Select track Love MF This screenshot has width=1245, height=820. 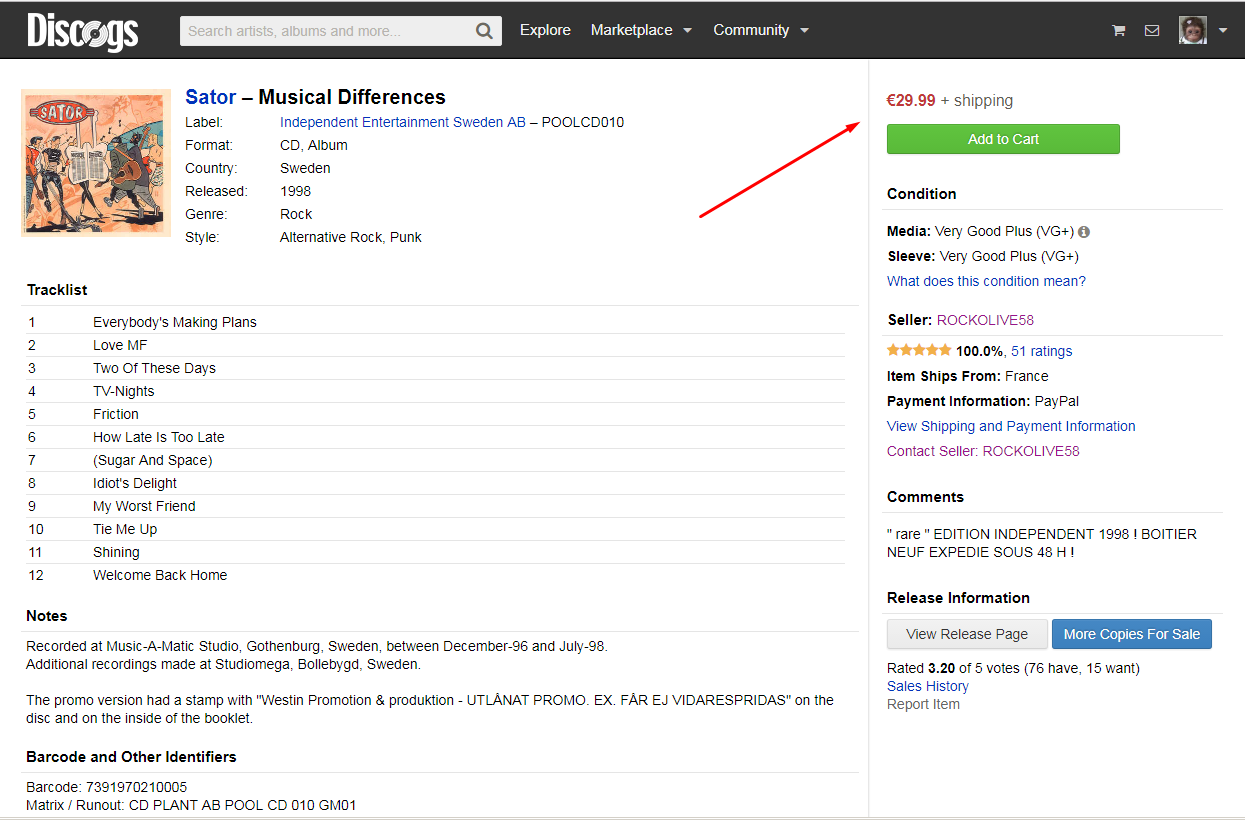click(x=120, y=345)
